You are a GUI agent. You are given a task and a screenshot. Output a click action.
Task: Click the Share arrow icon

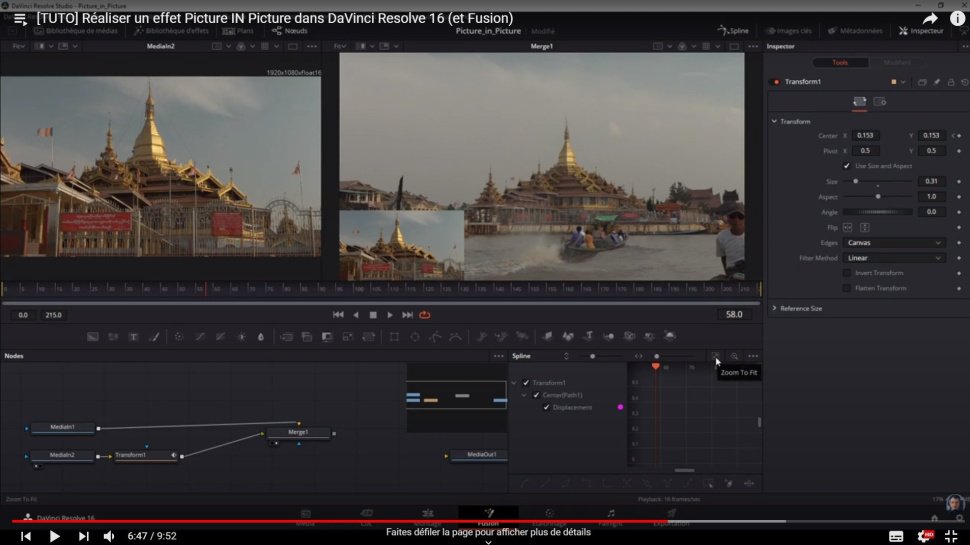(930, 19)
